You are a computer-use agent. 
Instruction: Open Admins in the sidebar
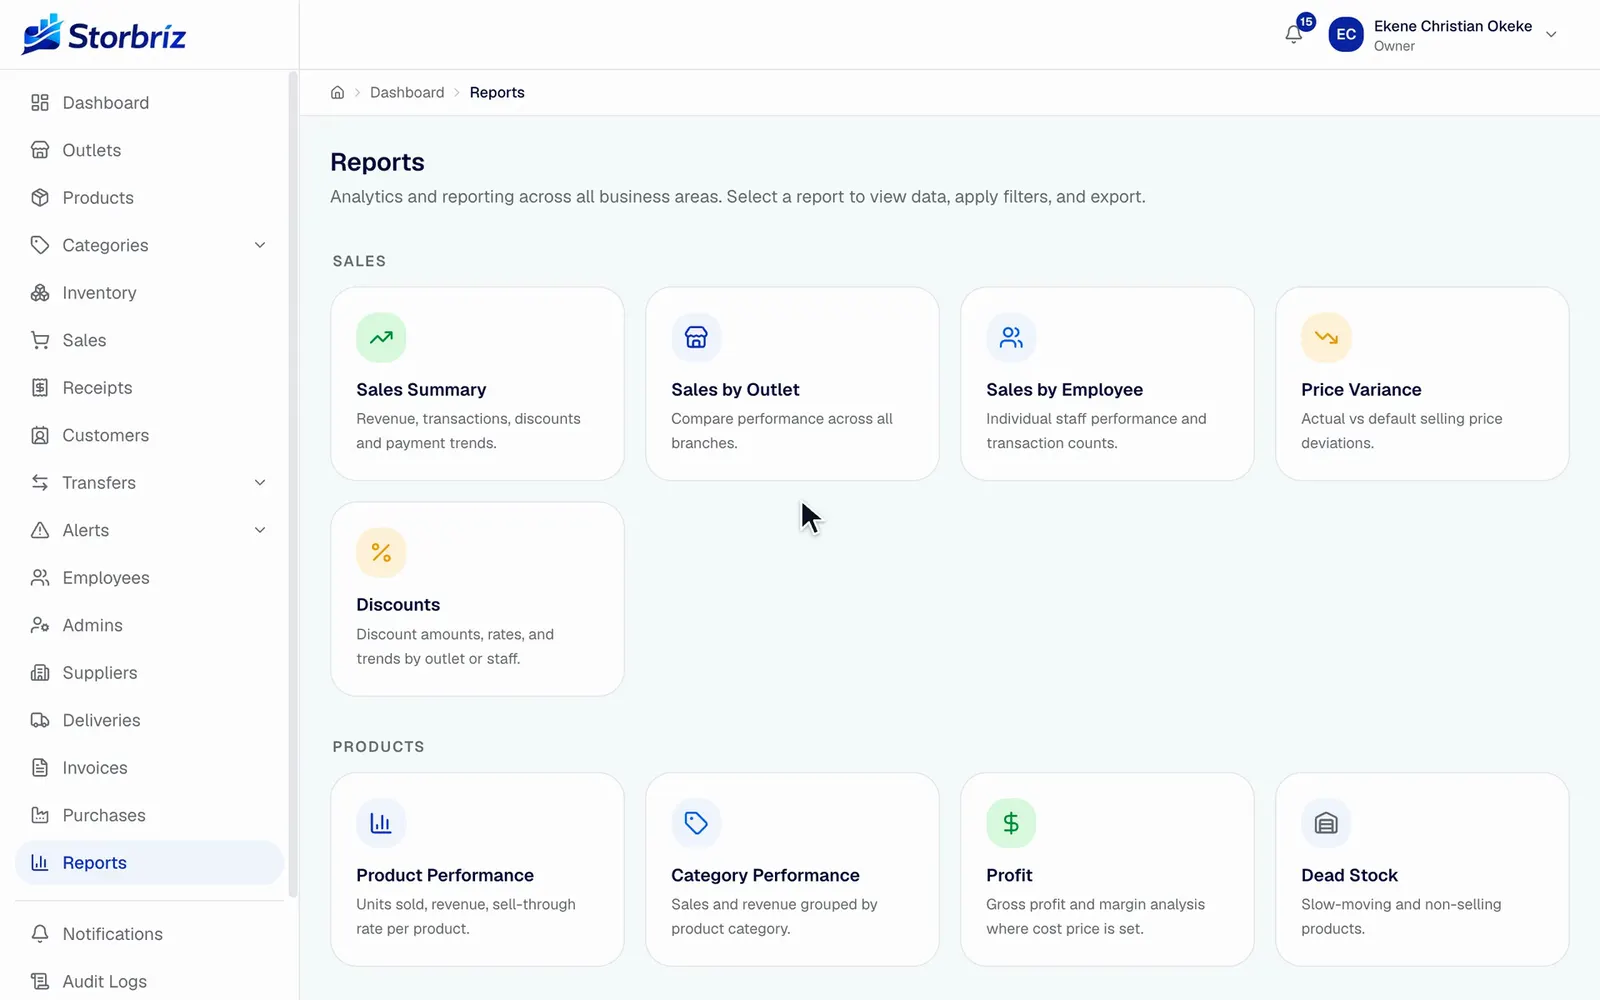(x=150, y=625)
